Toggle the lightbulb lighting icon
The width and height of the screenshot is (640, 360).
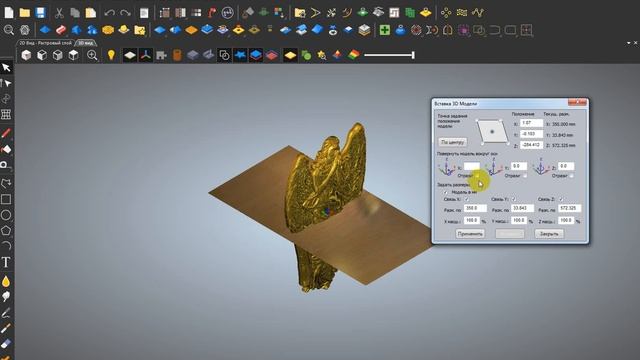[111, 55]
